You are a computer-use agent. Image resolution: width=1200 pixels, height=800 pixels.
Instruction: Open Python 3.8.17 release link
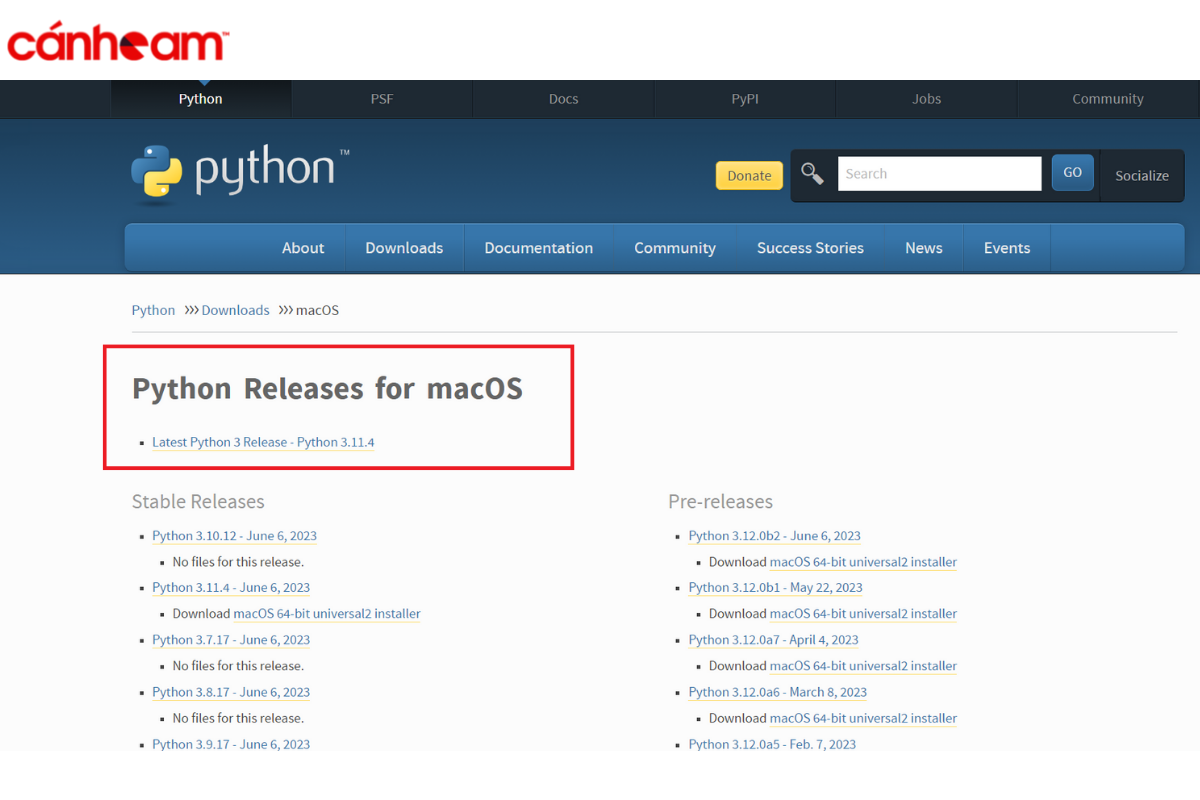231,692
